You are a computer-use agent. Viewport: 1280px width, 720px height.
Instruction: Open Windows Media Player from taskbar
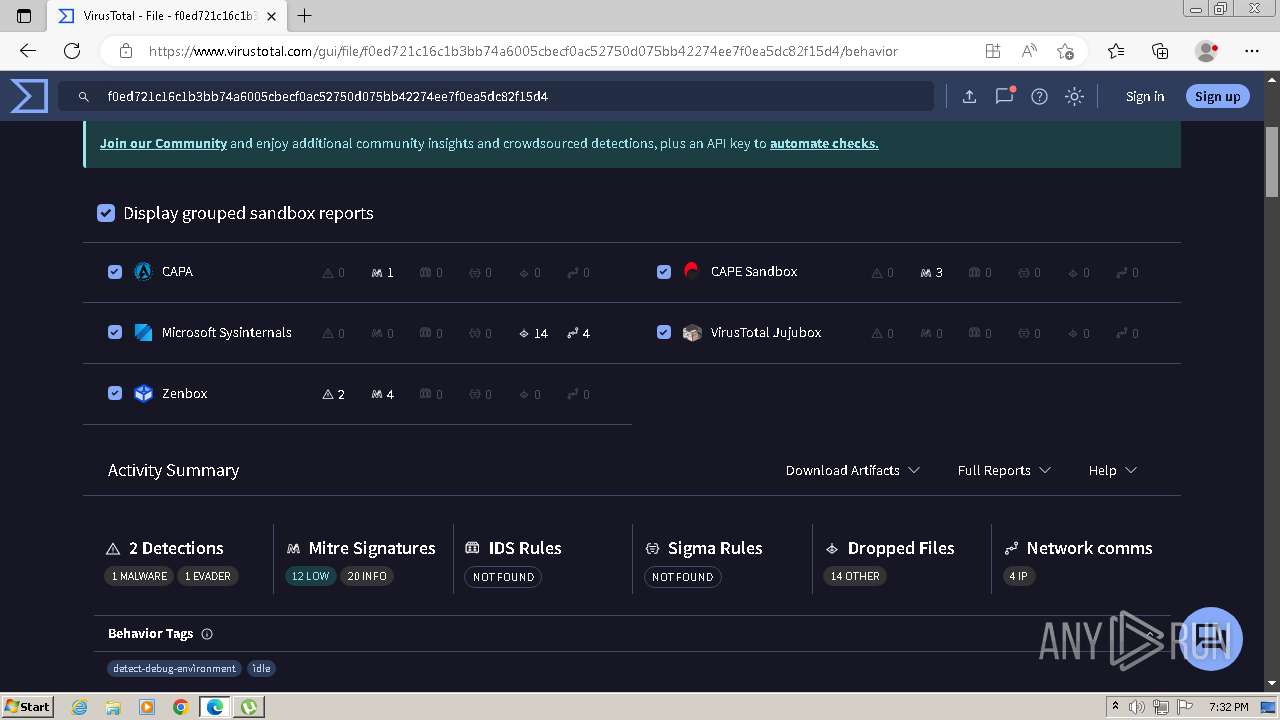point(147,707)
